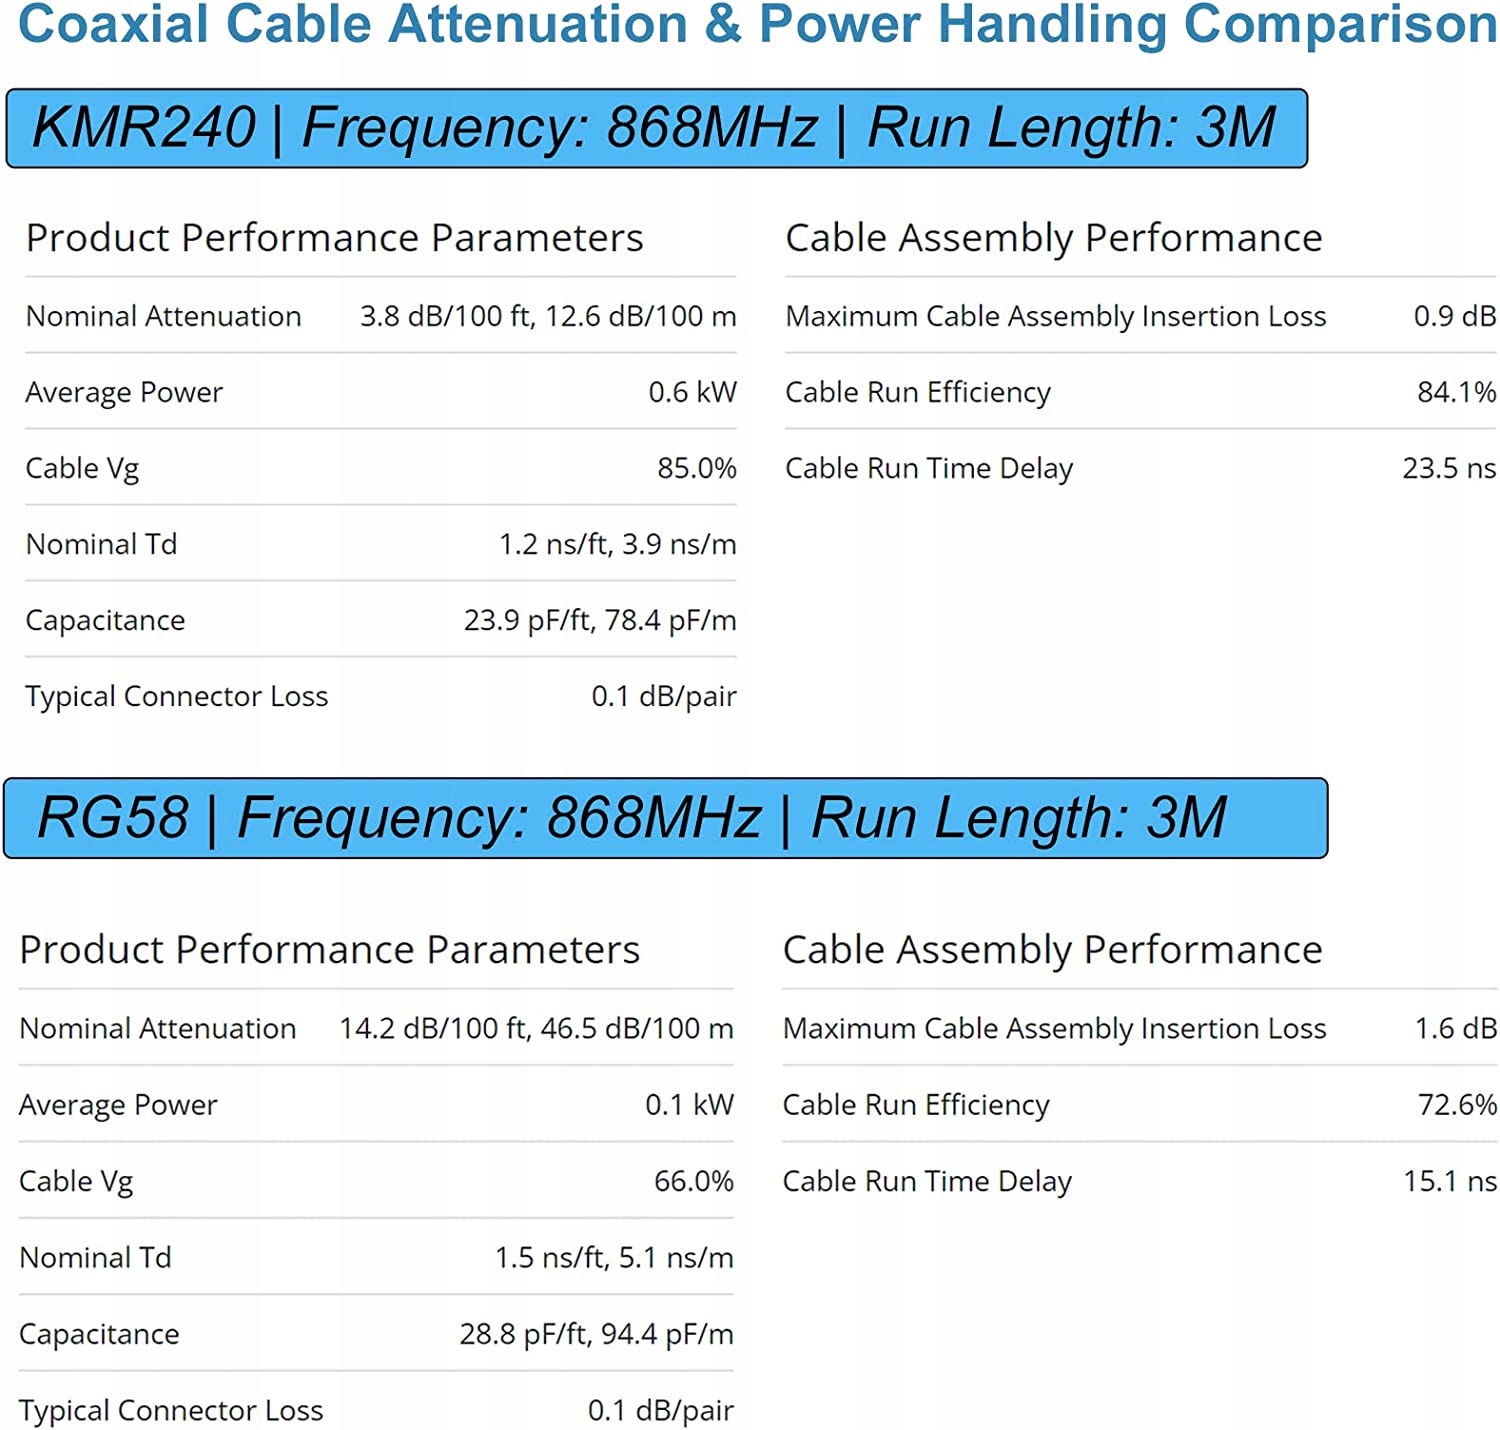Image resolution: width=1500 pixels, height=1430 pixels.
Task: Click the 15.1 ns time delay value
Action: (x=1450, y=1181)
